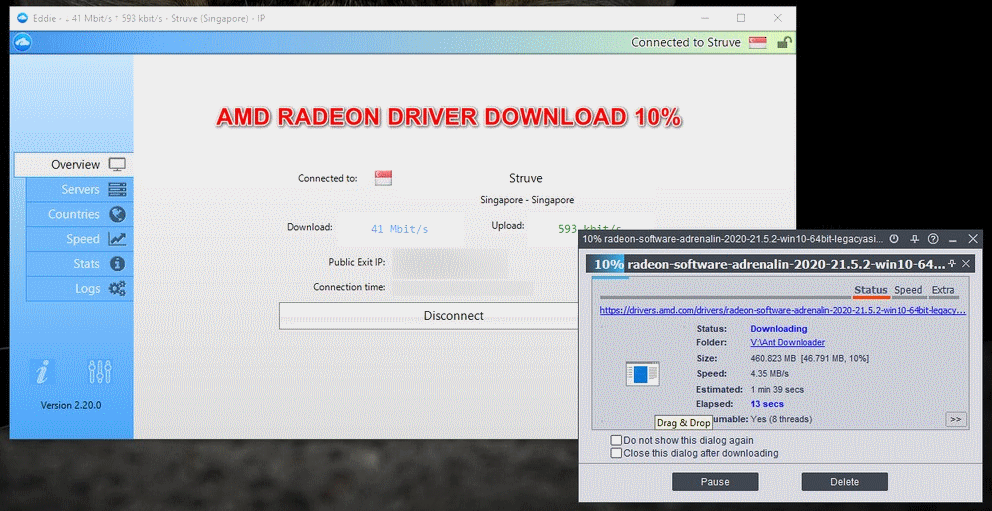Click the '4.35 MB/s' speed value

click(769, 373)
